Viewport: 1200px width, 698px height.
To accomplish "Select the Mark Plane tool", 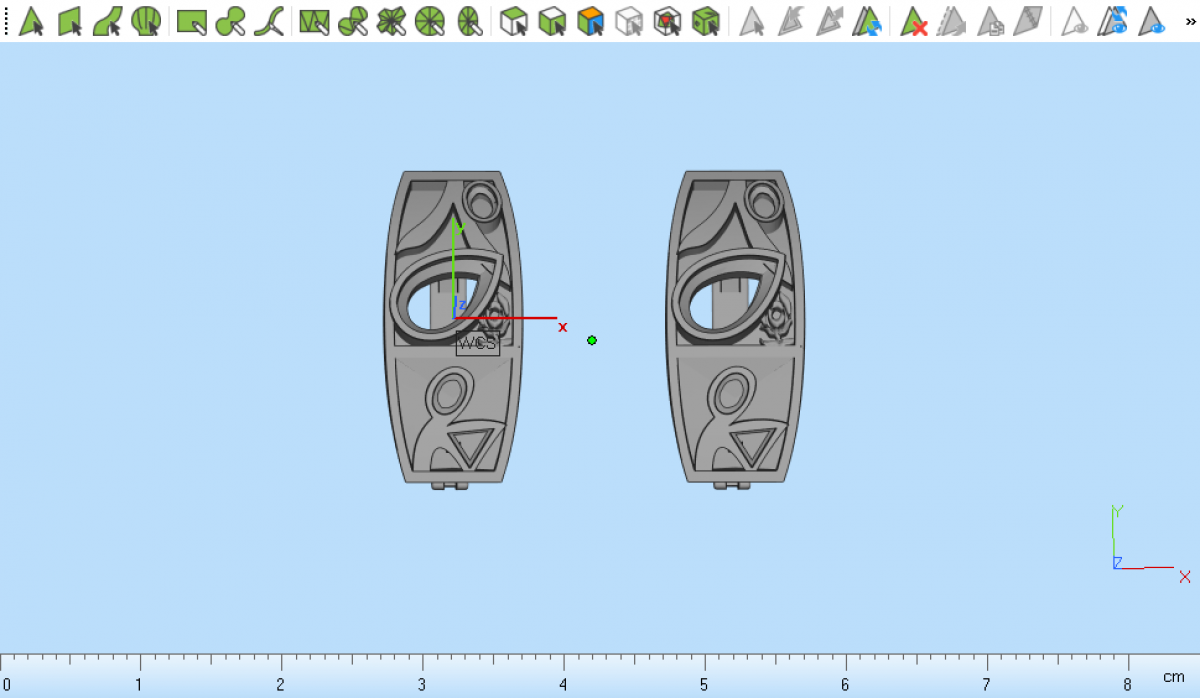I will (x=69, y=20).
